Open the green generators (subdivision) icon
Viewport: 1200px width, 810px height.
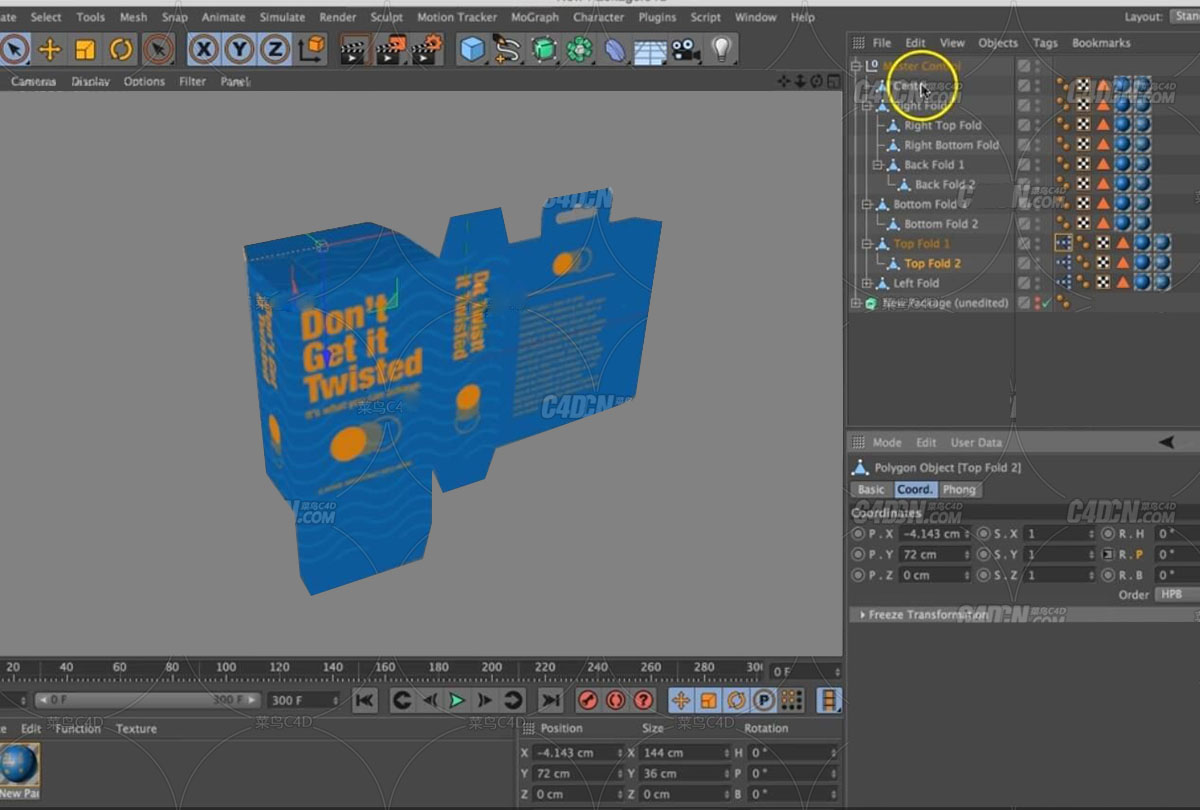pos(543,49)
